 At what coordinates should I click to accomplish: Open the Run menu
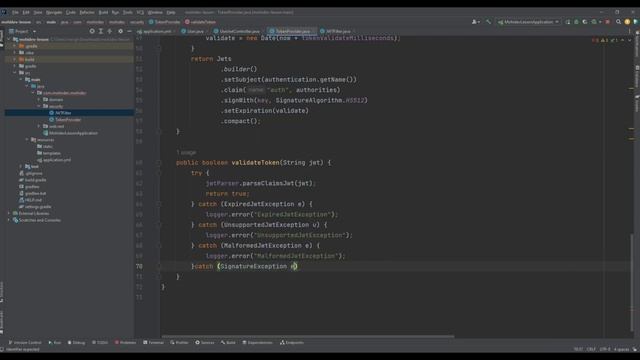116,12
